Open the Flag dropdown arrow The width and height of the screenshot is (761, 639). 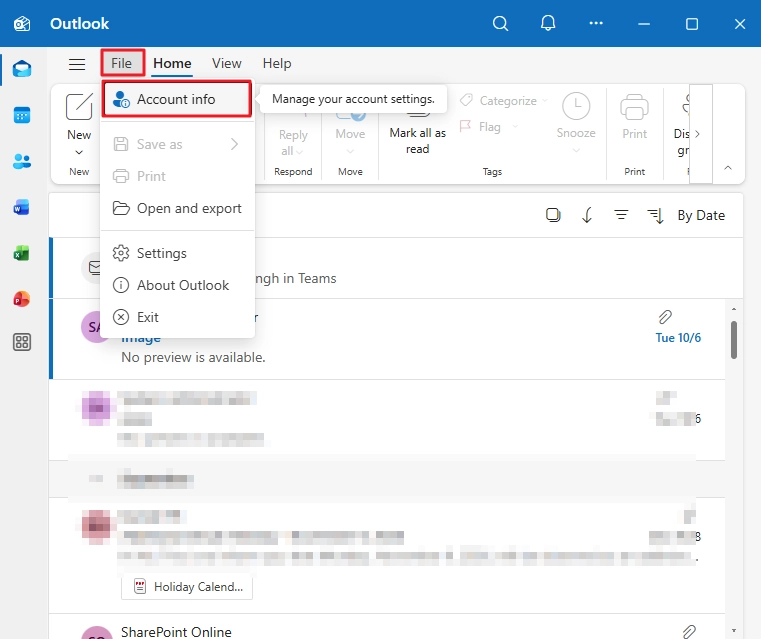515,127
